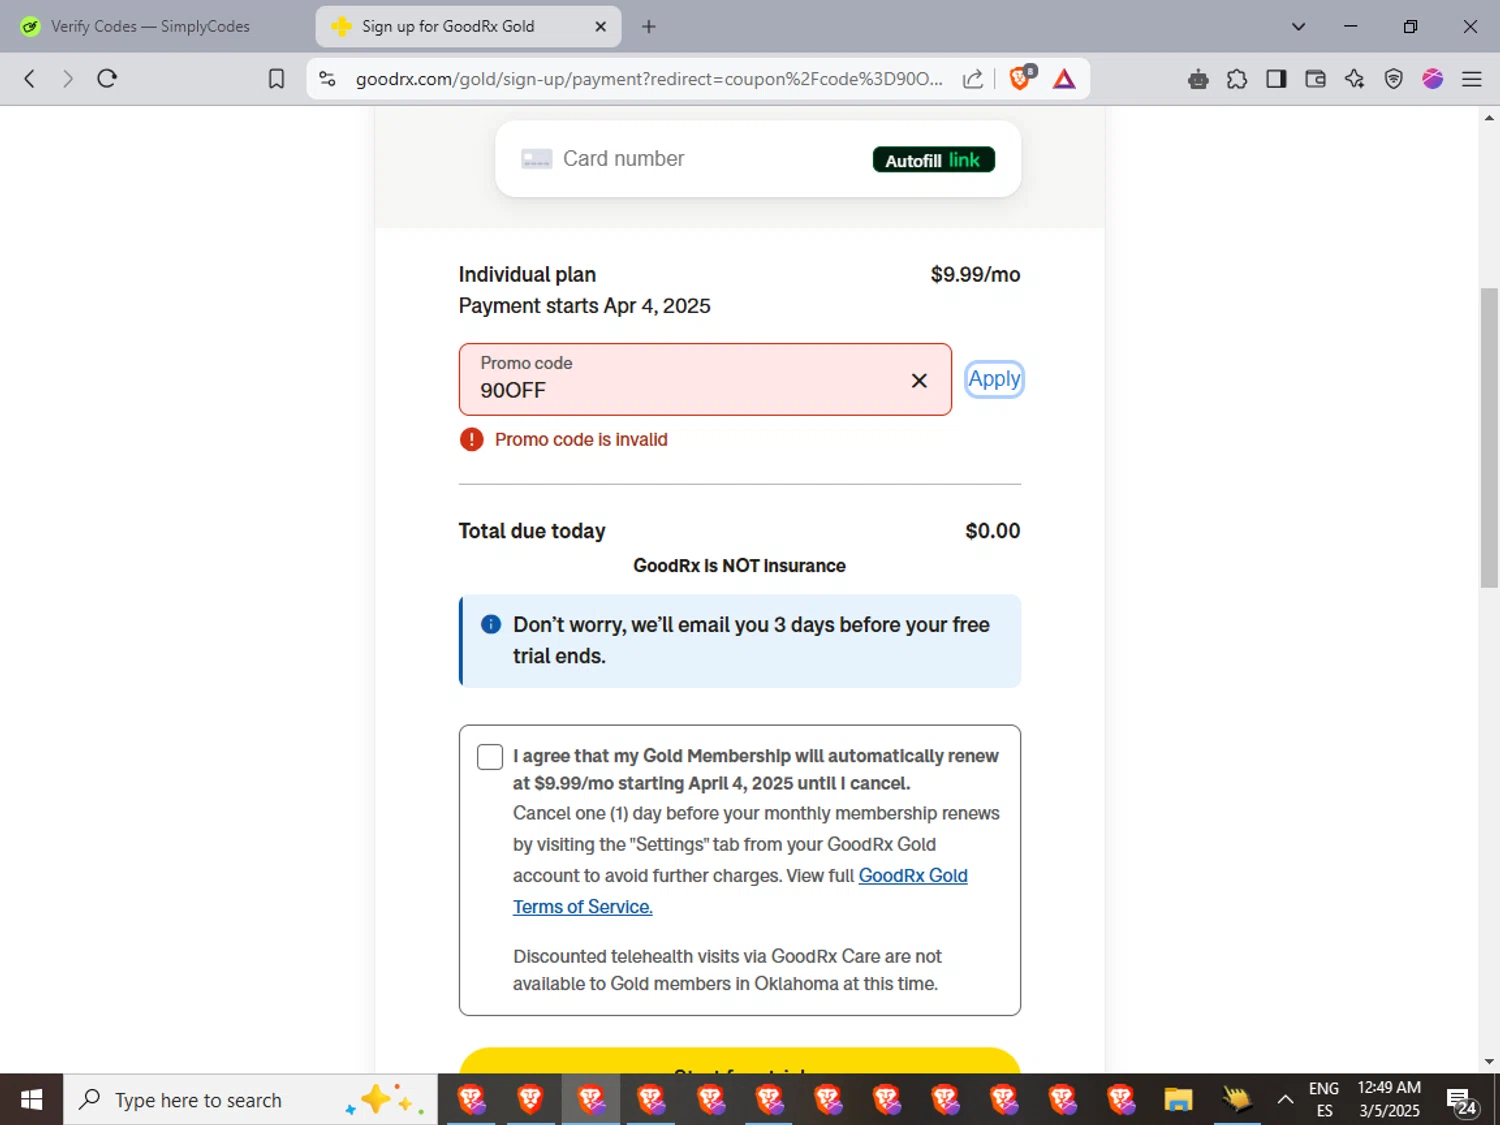Open File Explorer from the taskbar
The image size is (1500, 1125).
point(1178,1100)
